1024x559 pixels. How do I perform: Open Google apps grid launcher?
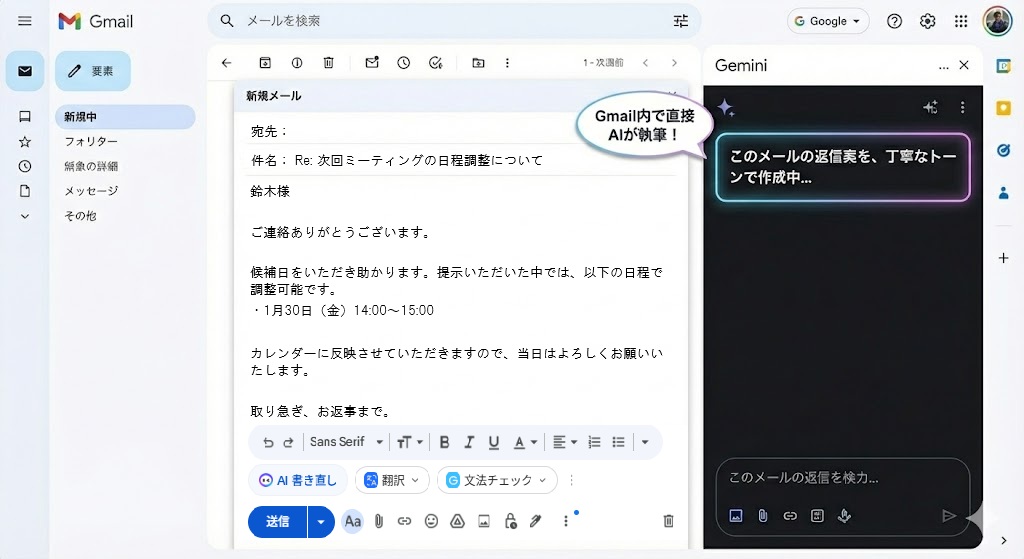[961, 21]
